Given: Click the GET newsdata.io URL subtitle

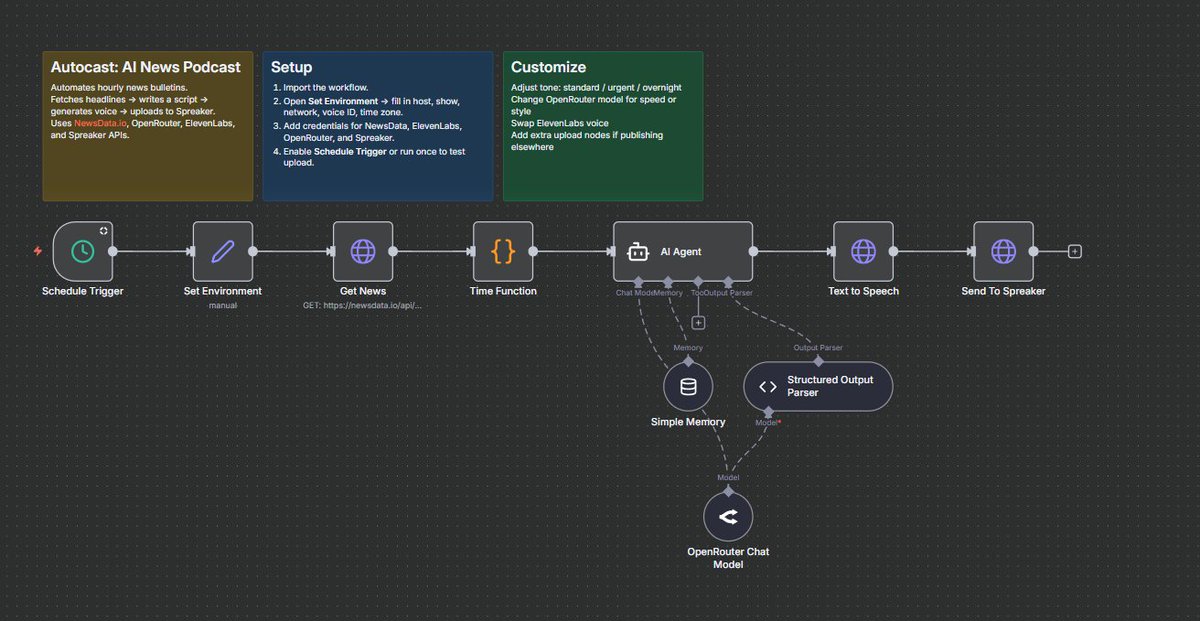Looking at the screenshot, I should 363,304.
